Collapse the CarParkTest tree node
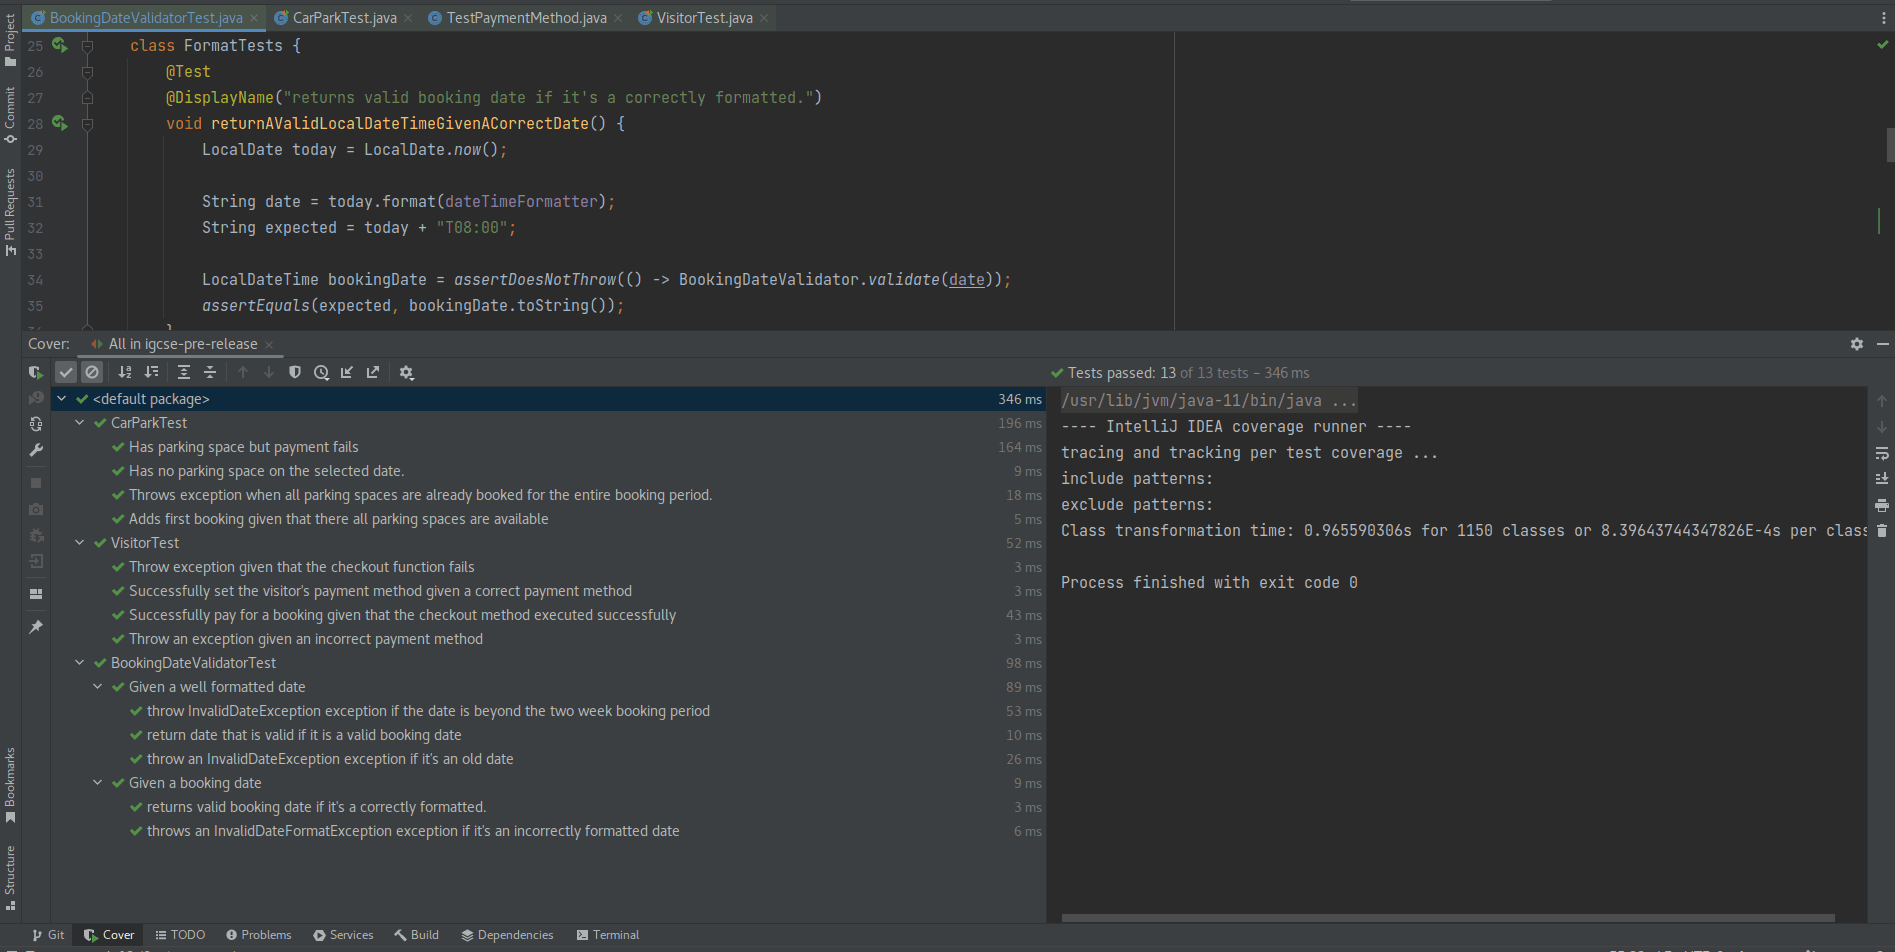Image resolution: width=1895 pixels, height=952 pixels. 80,423
